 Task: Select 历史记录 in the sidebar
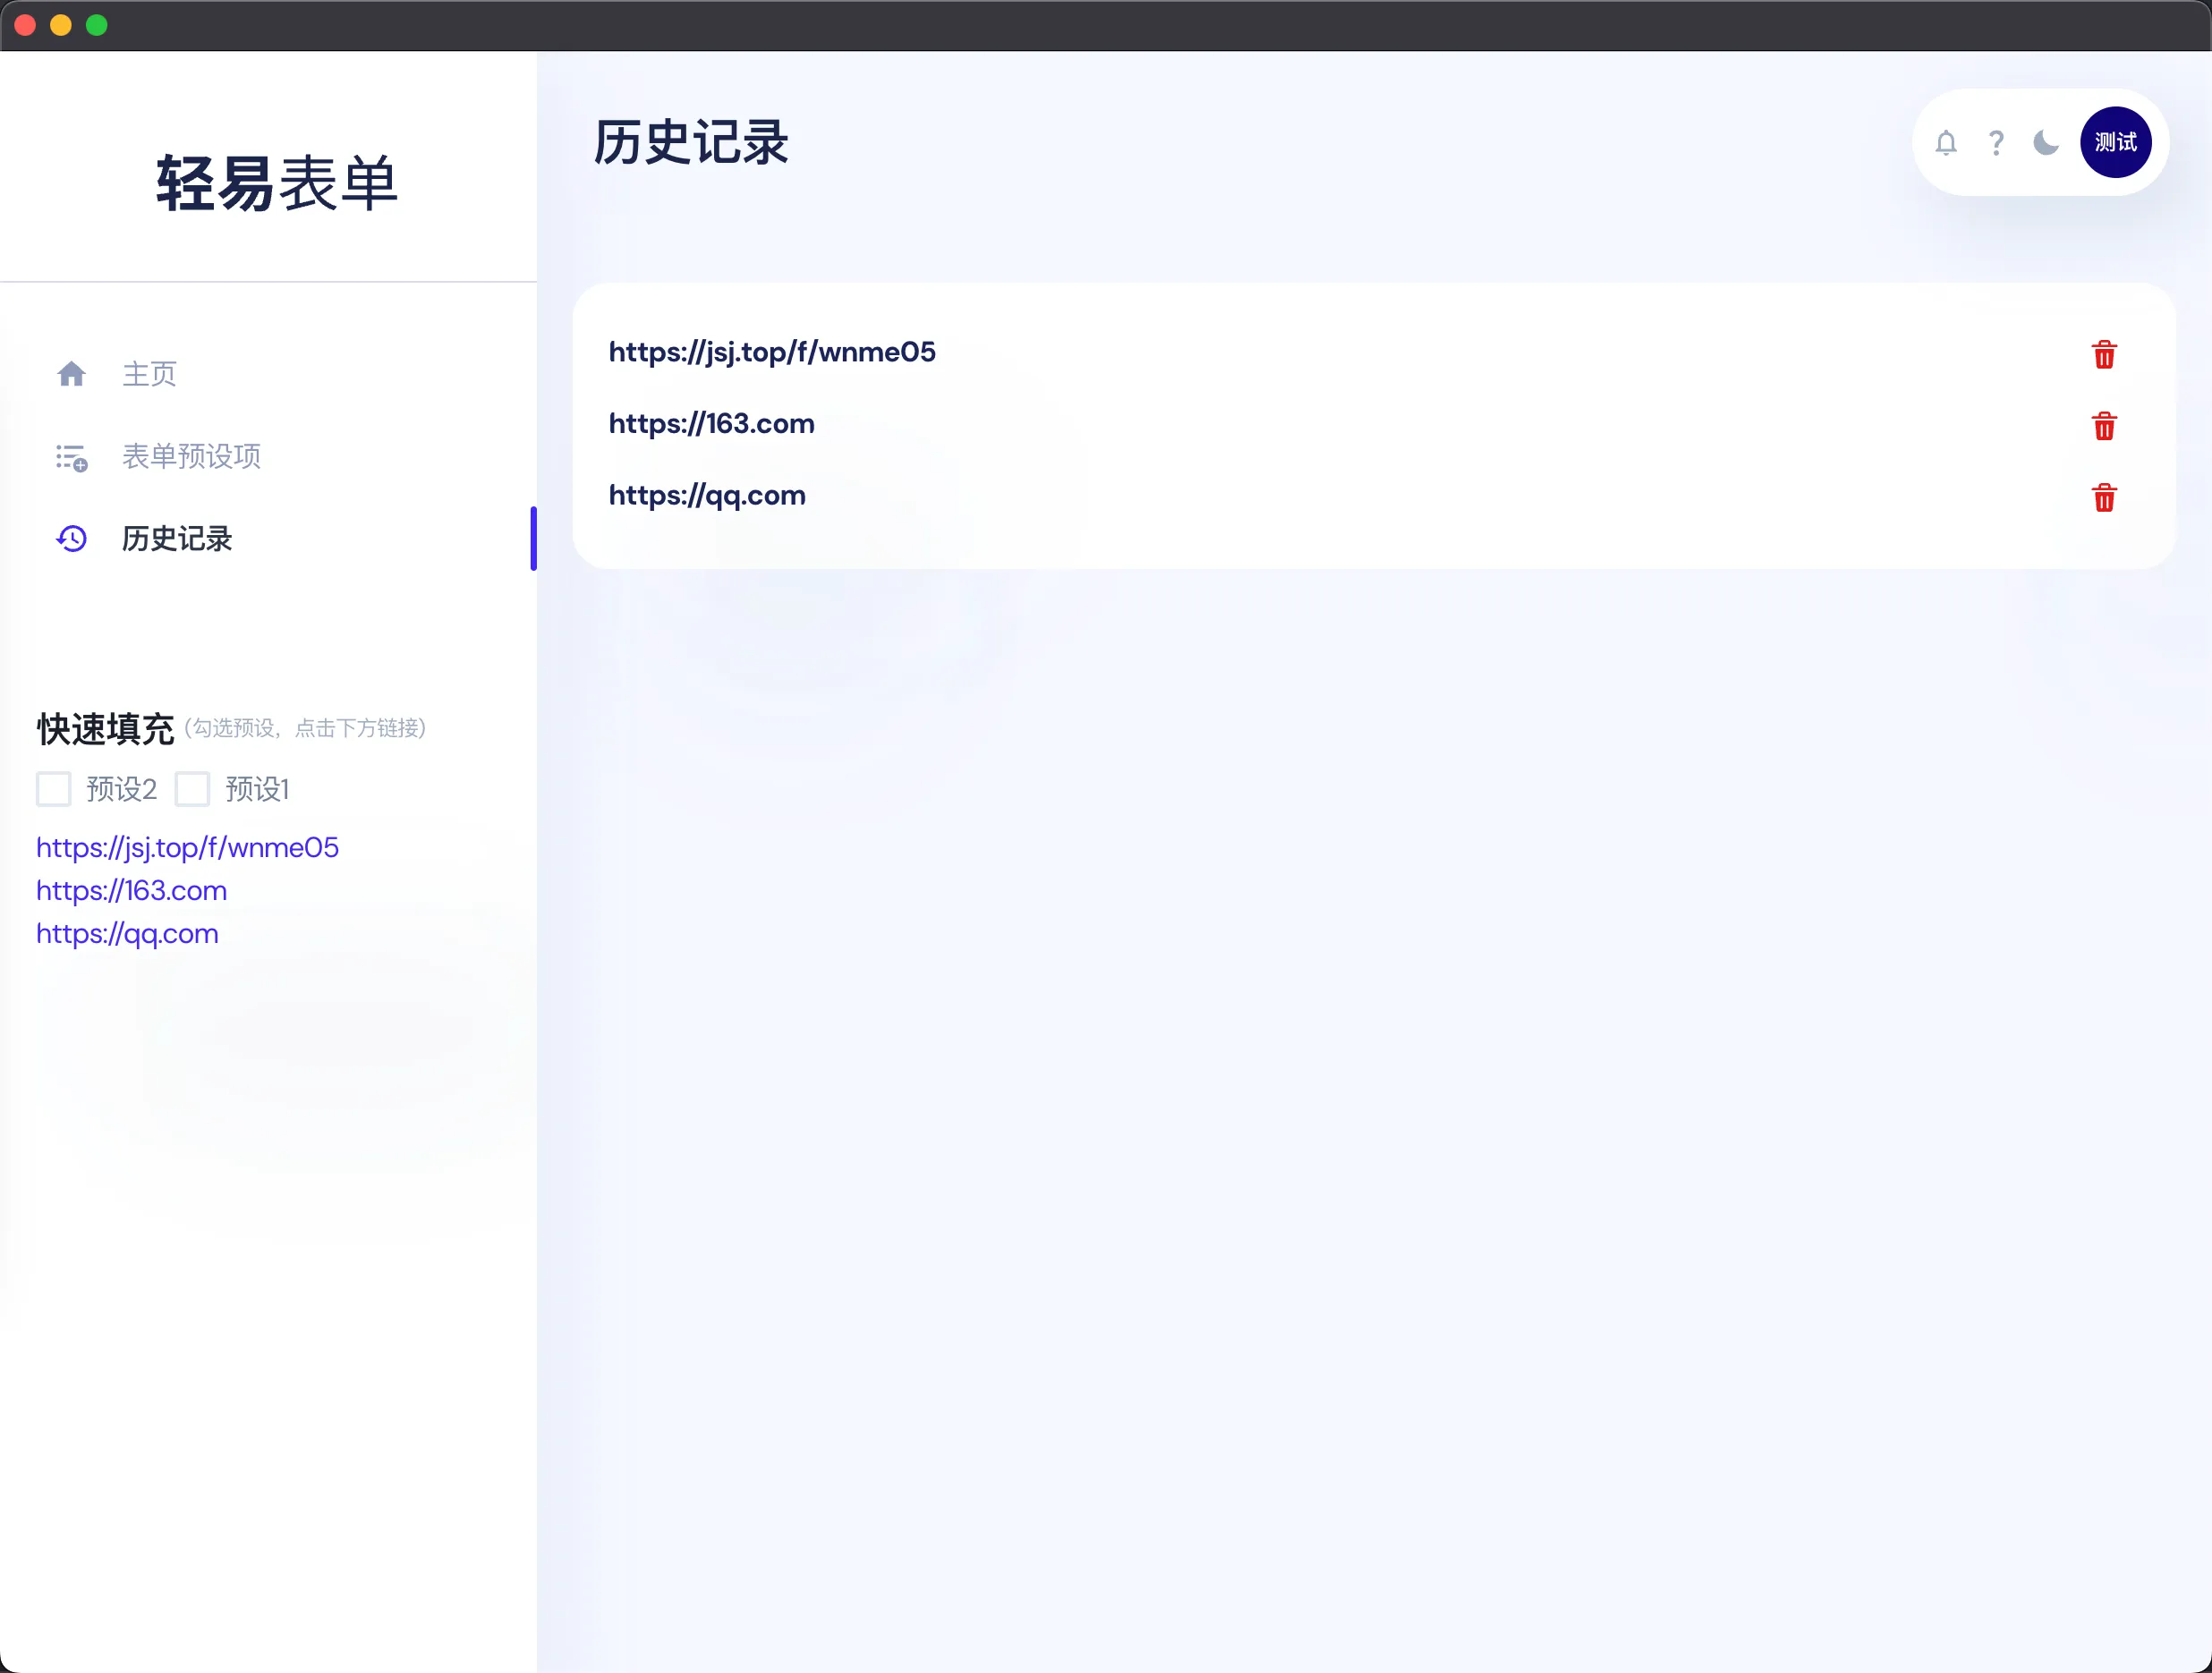(x=178, y=539)
